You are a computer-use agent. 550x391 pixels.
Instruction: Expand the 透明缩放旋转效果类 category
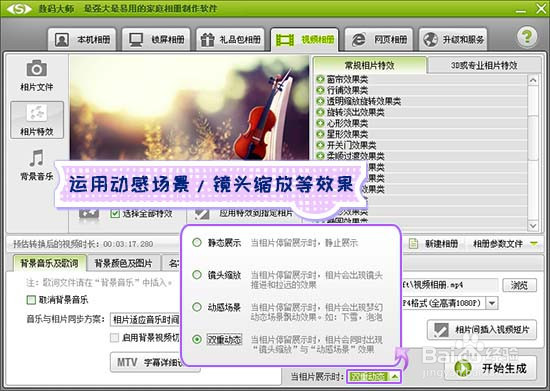320,101
